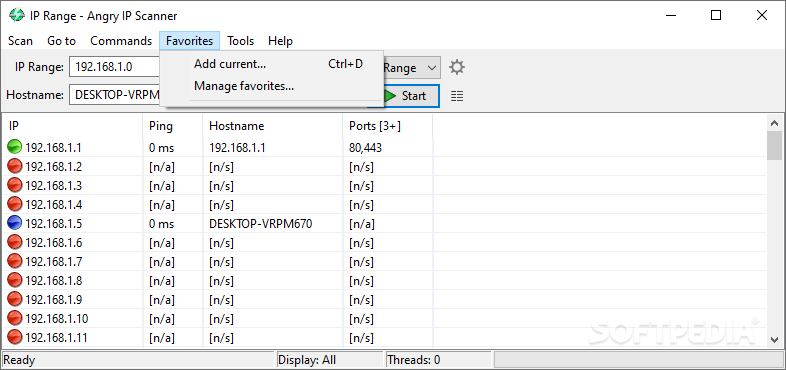
Task: Open the Tools menu
Action: (241, 41)
